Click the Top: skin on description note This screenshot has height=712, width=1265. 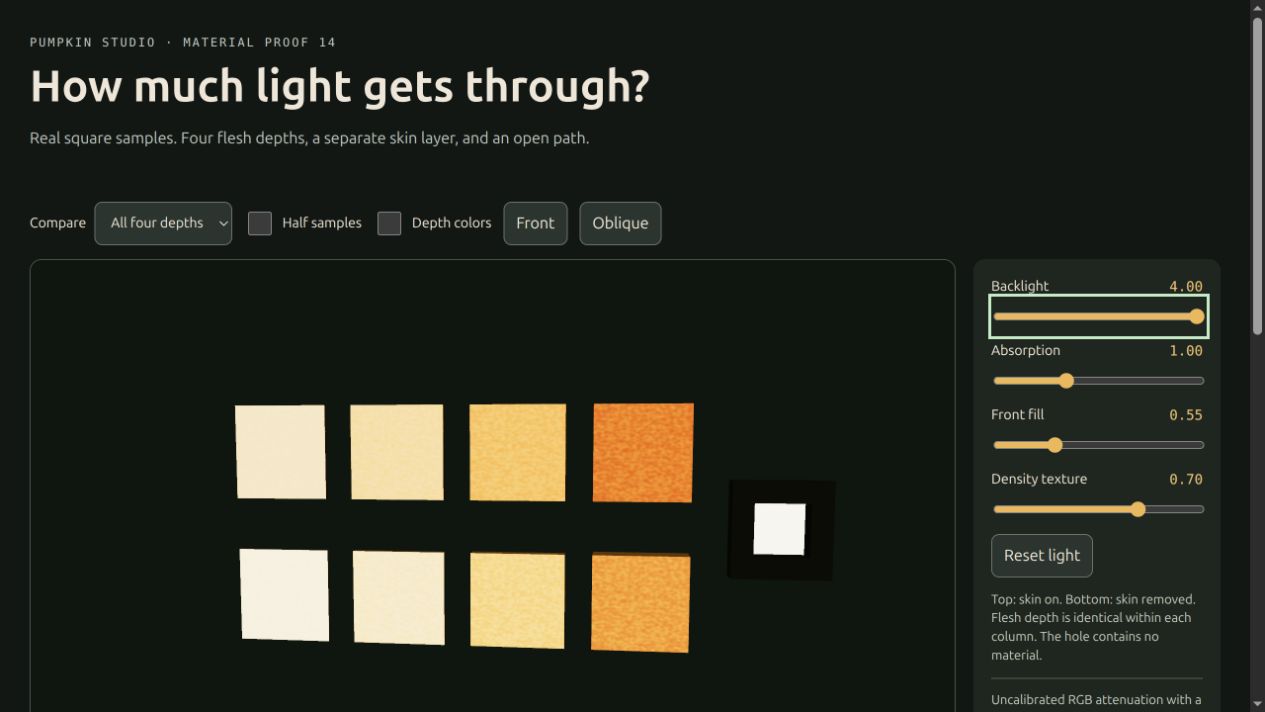(1094, 627)
